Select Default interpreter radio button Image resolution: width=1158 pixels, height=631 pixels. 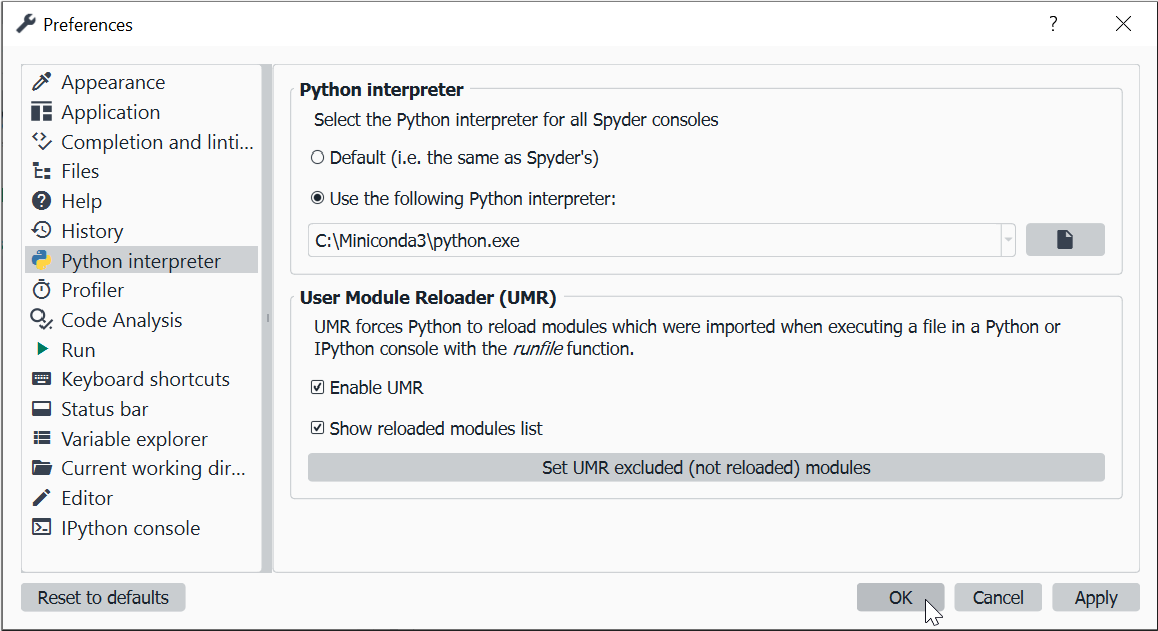[x=318, y=157]
